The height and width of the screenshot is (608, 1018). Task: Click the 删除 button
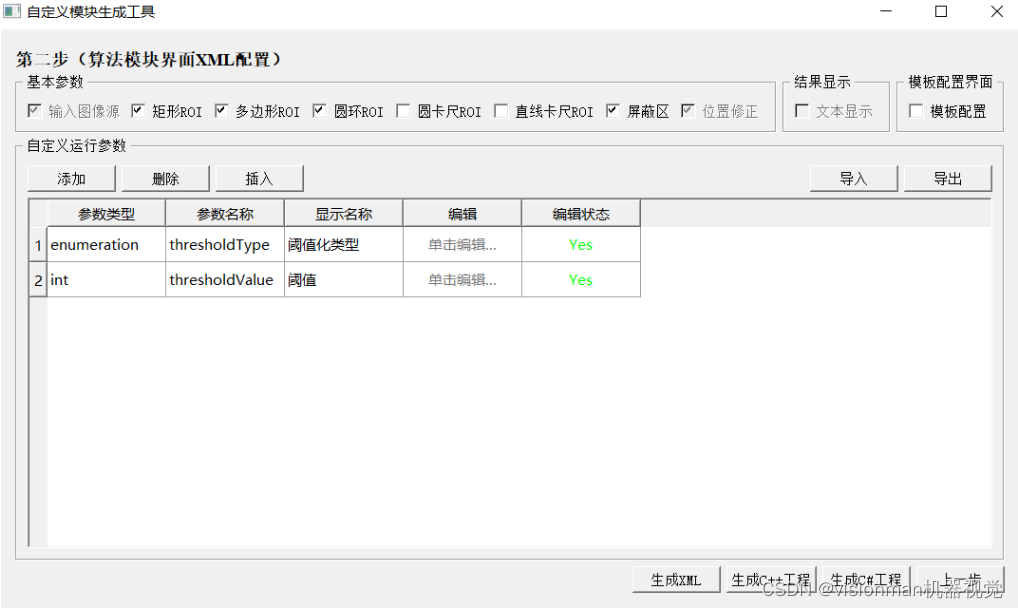[x=164, y=177]
